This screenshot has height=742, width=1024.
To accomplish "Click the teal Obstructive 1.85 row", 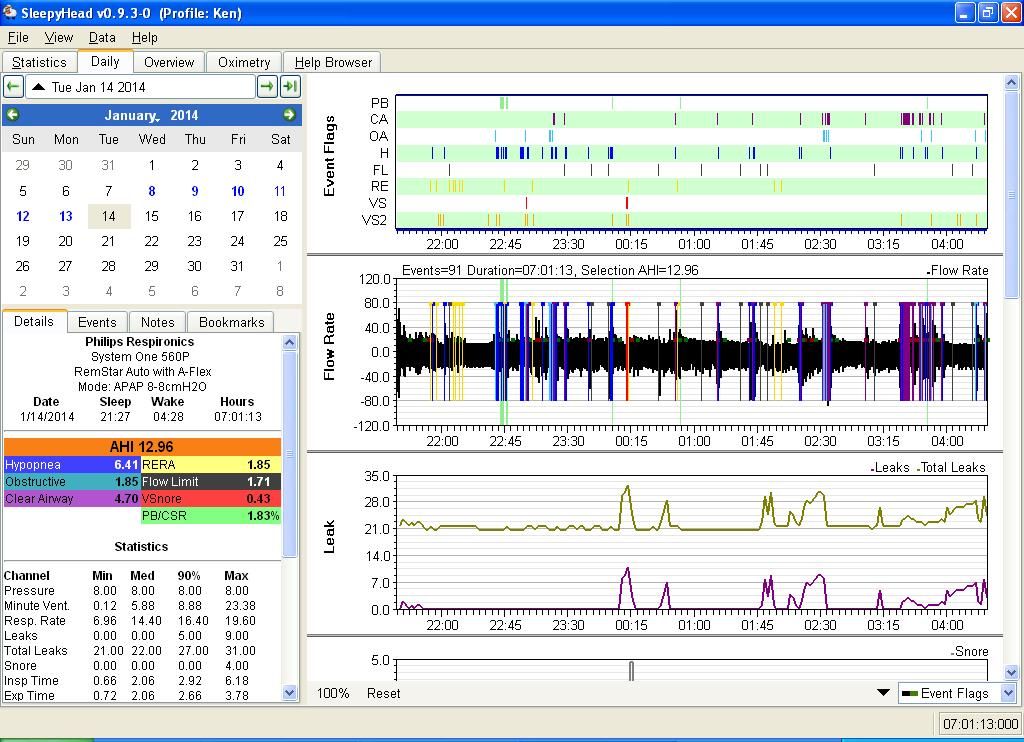I will [x=71, y=481].
